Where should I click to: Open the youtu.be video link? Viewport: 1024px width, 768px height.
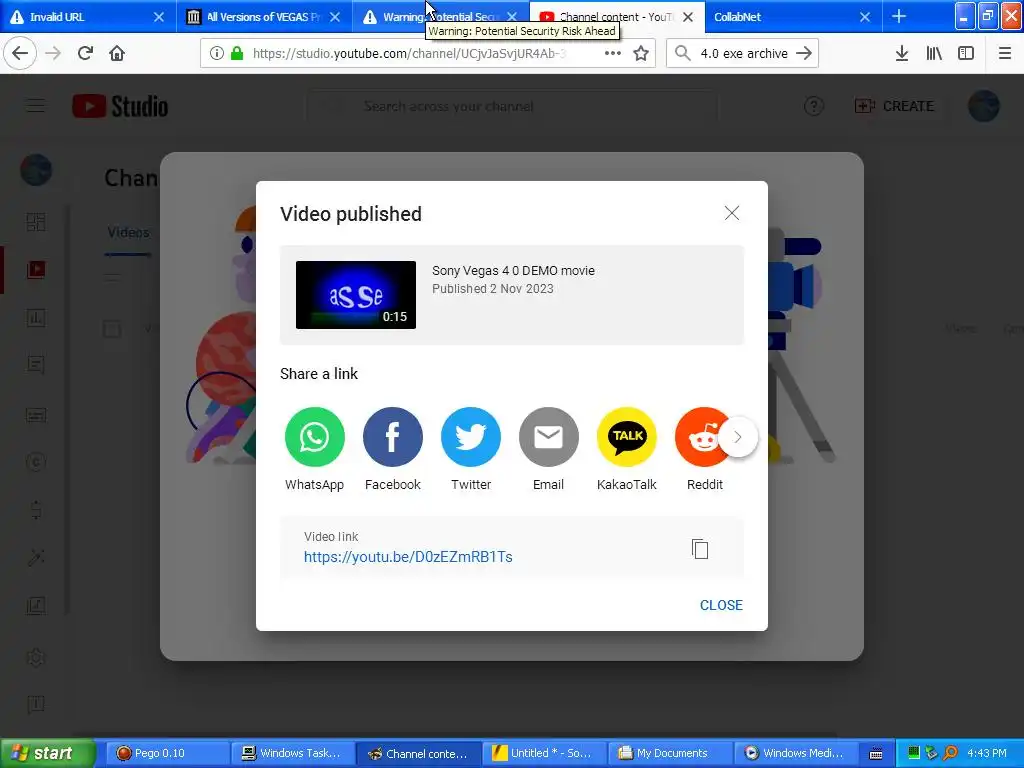pos(408,557)
